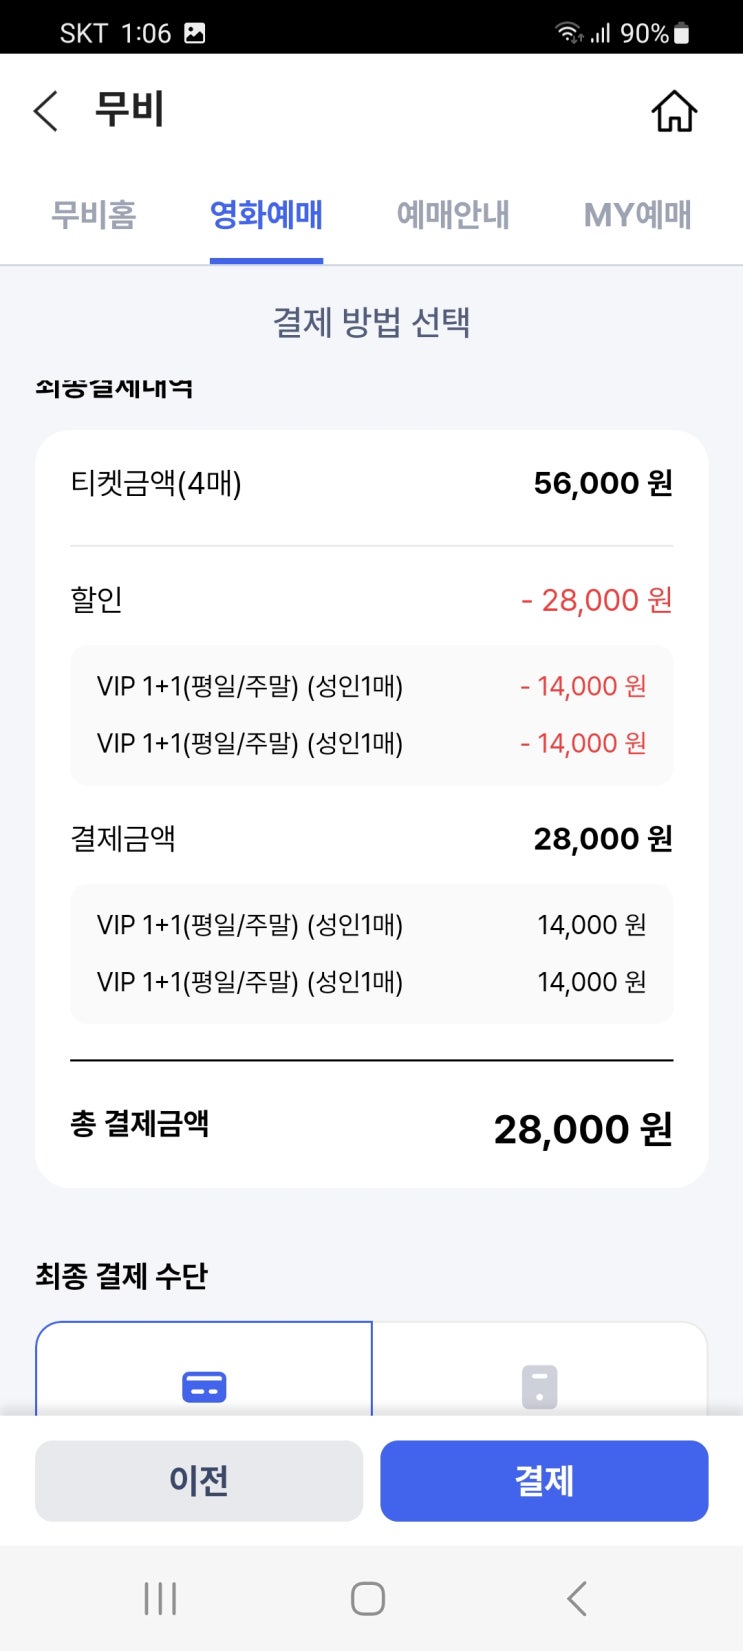Switch to the 영화예매 tab

click(266, 215)
